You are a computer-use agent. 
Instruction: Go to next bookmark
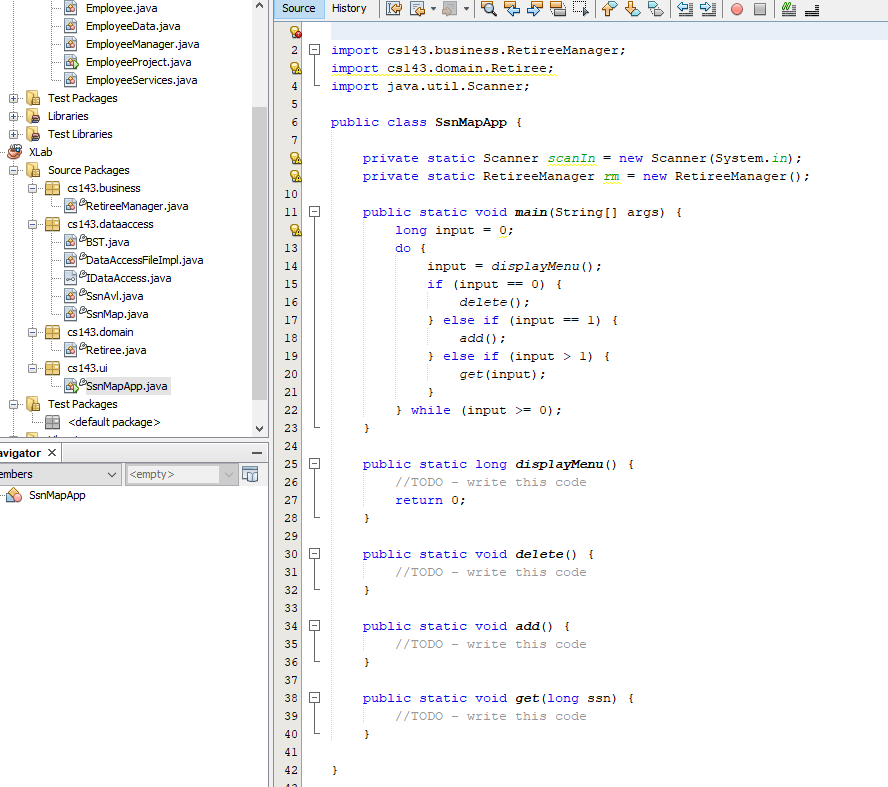pyautogui.click(x=633, y=8)
